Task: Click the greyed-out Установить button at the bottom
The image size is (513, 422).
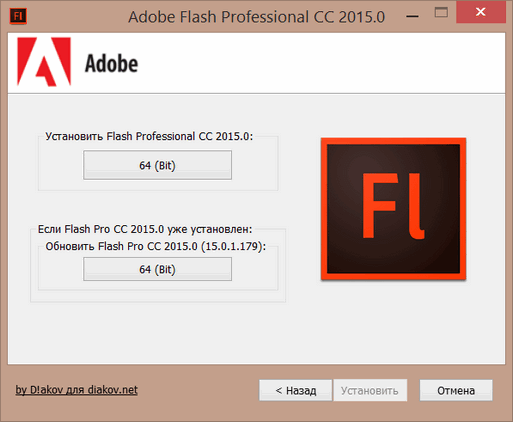Action: click(x=370, y=390)
